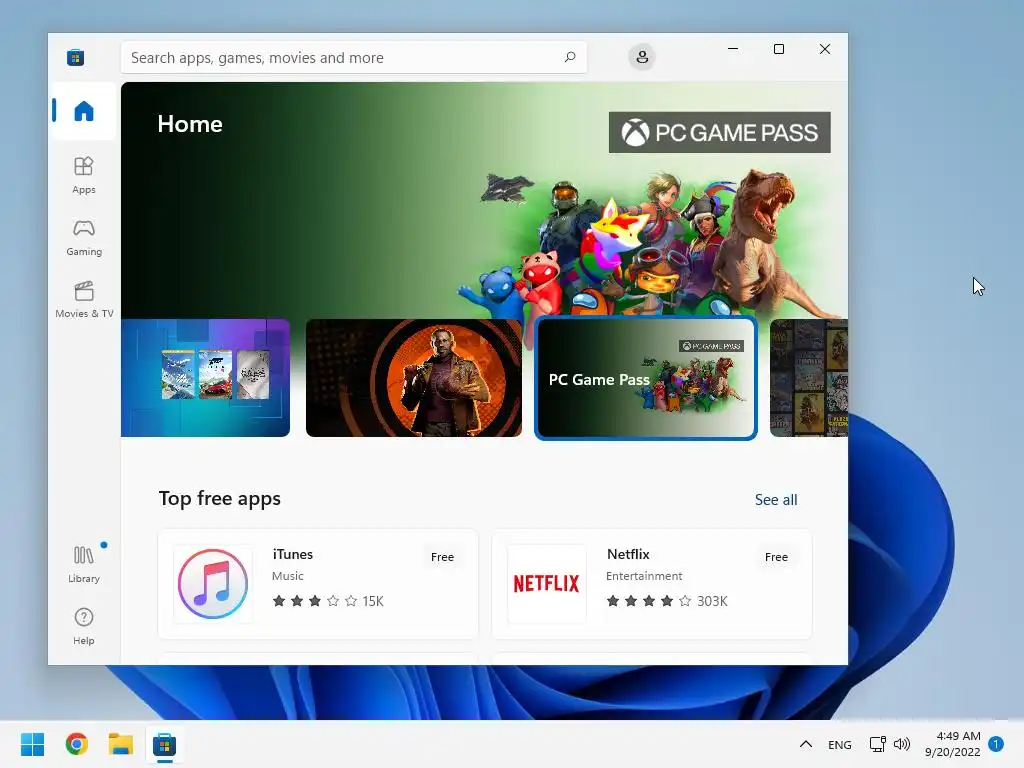Select the Deathloop character thumbnail

[x=413, y=377]
